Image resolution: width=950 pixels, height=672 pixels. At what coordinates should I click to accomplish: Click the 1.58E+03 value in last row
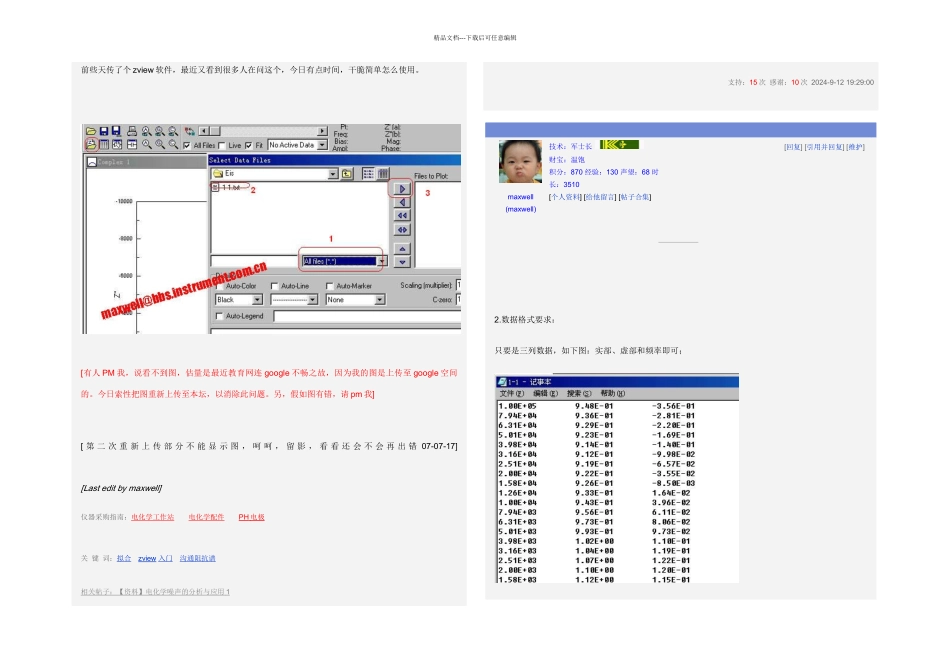coord(517,580)
